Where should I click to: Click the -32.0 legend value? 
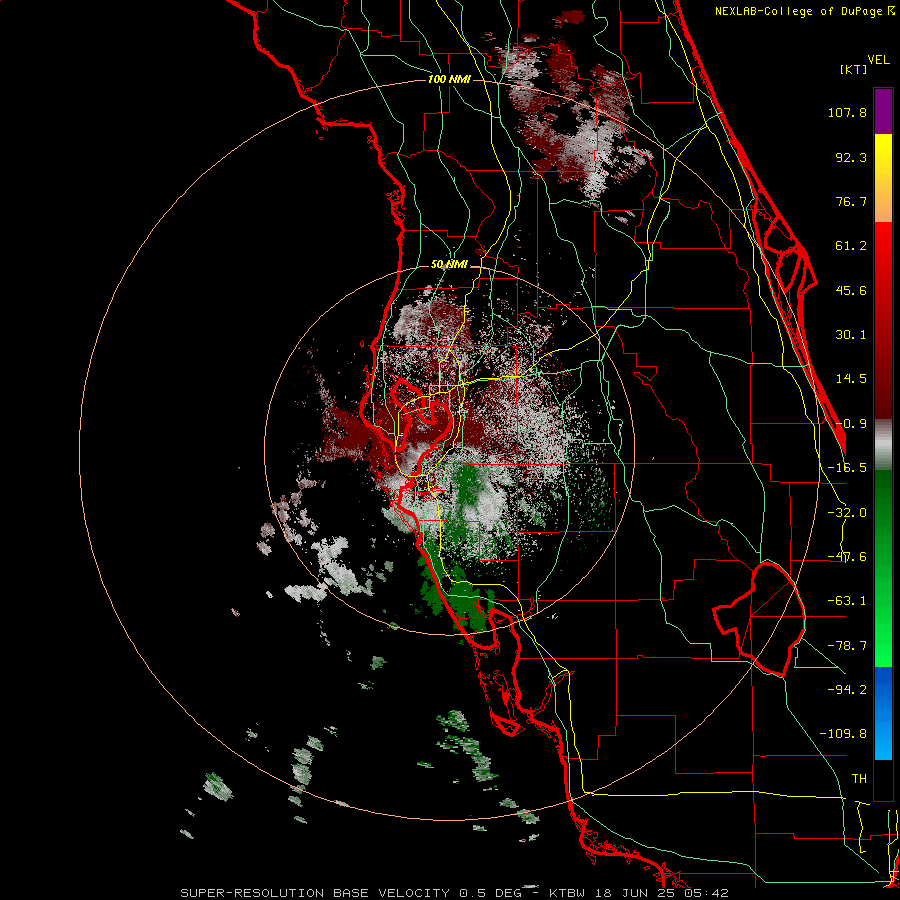click(847, 513)
